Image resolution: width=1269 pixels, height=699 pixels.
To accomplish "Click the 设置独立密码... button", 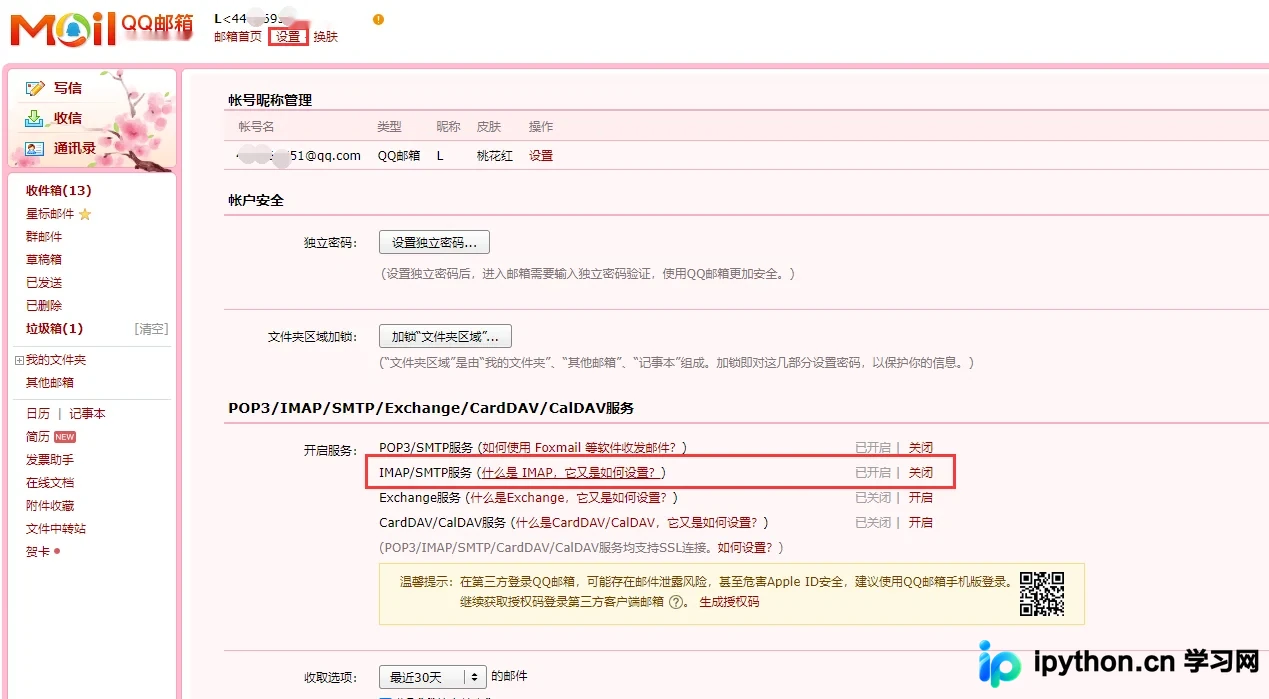I will pos(434,242).
